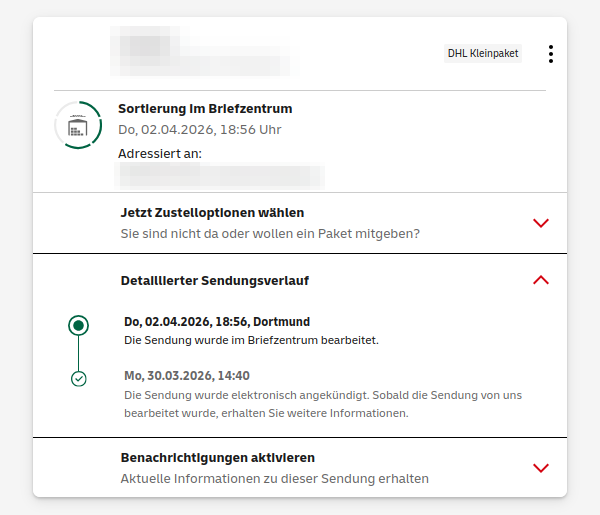Click the blurred recipient address line
Image resolution: width=600 pixels, height=515 pixels.
[x=221, y=176]
